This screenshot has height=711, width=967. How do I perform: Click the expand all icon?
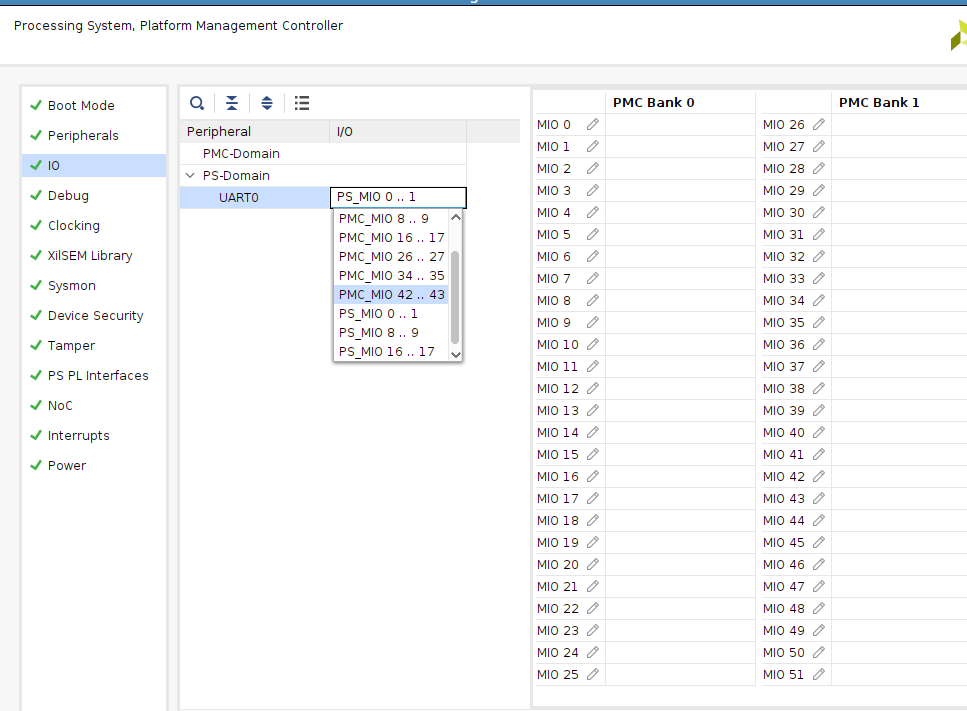click(267, 102)
